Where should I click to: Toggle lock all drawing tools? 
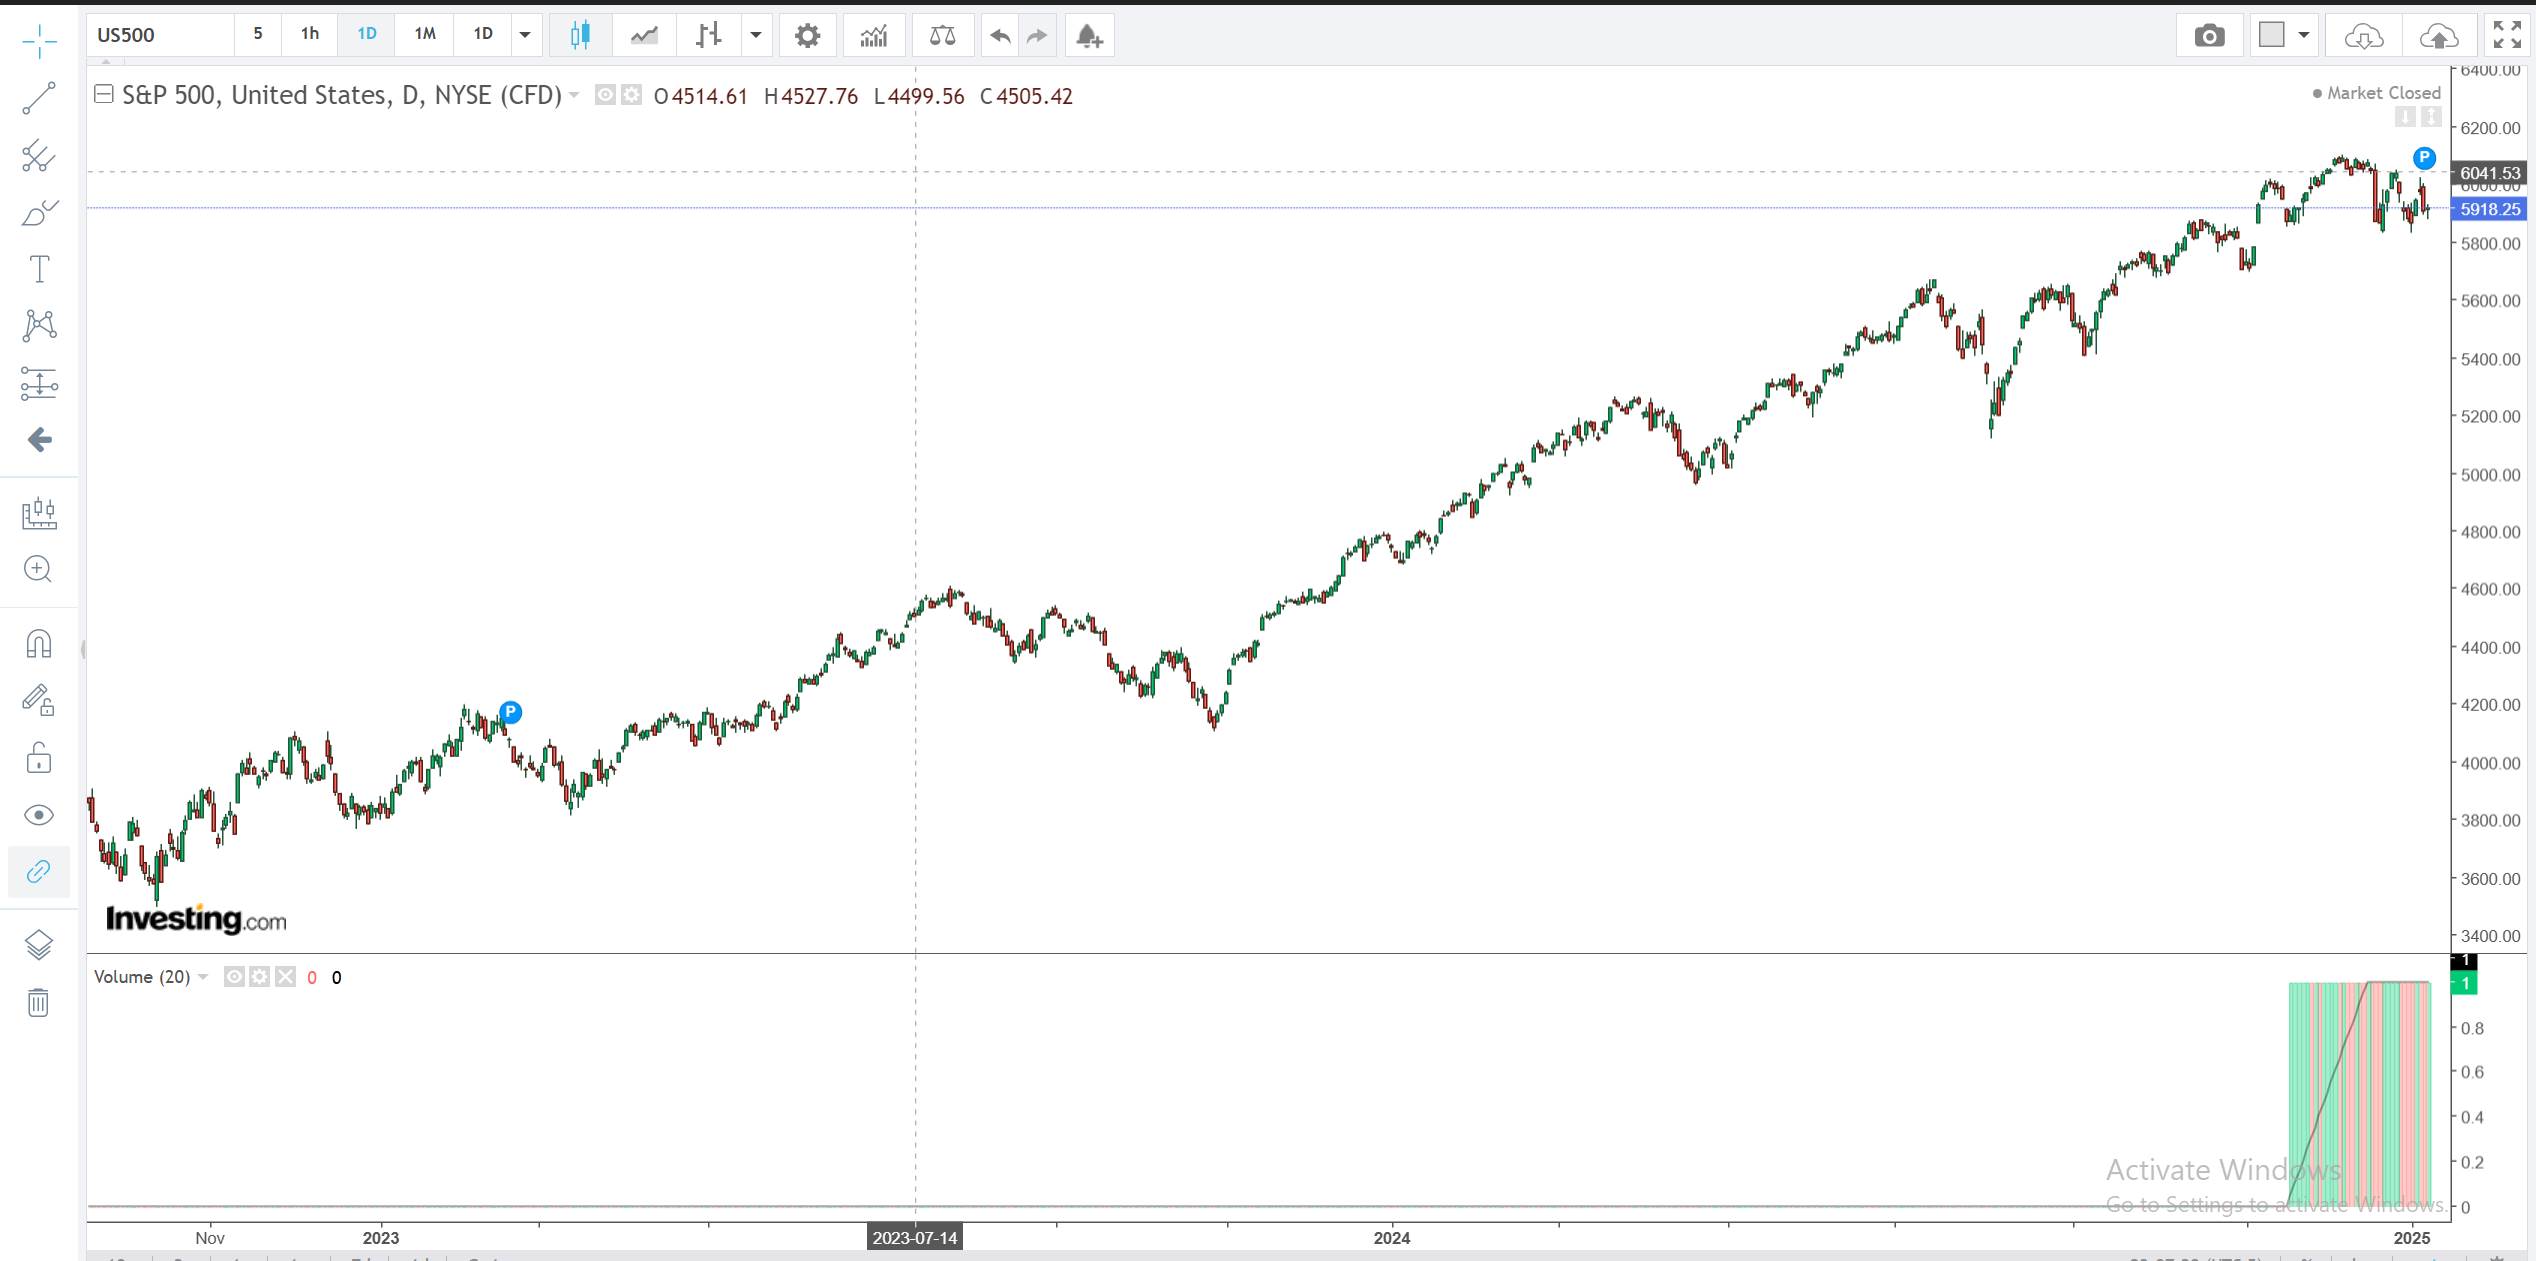38,757
